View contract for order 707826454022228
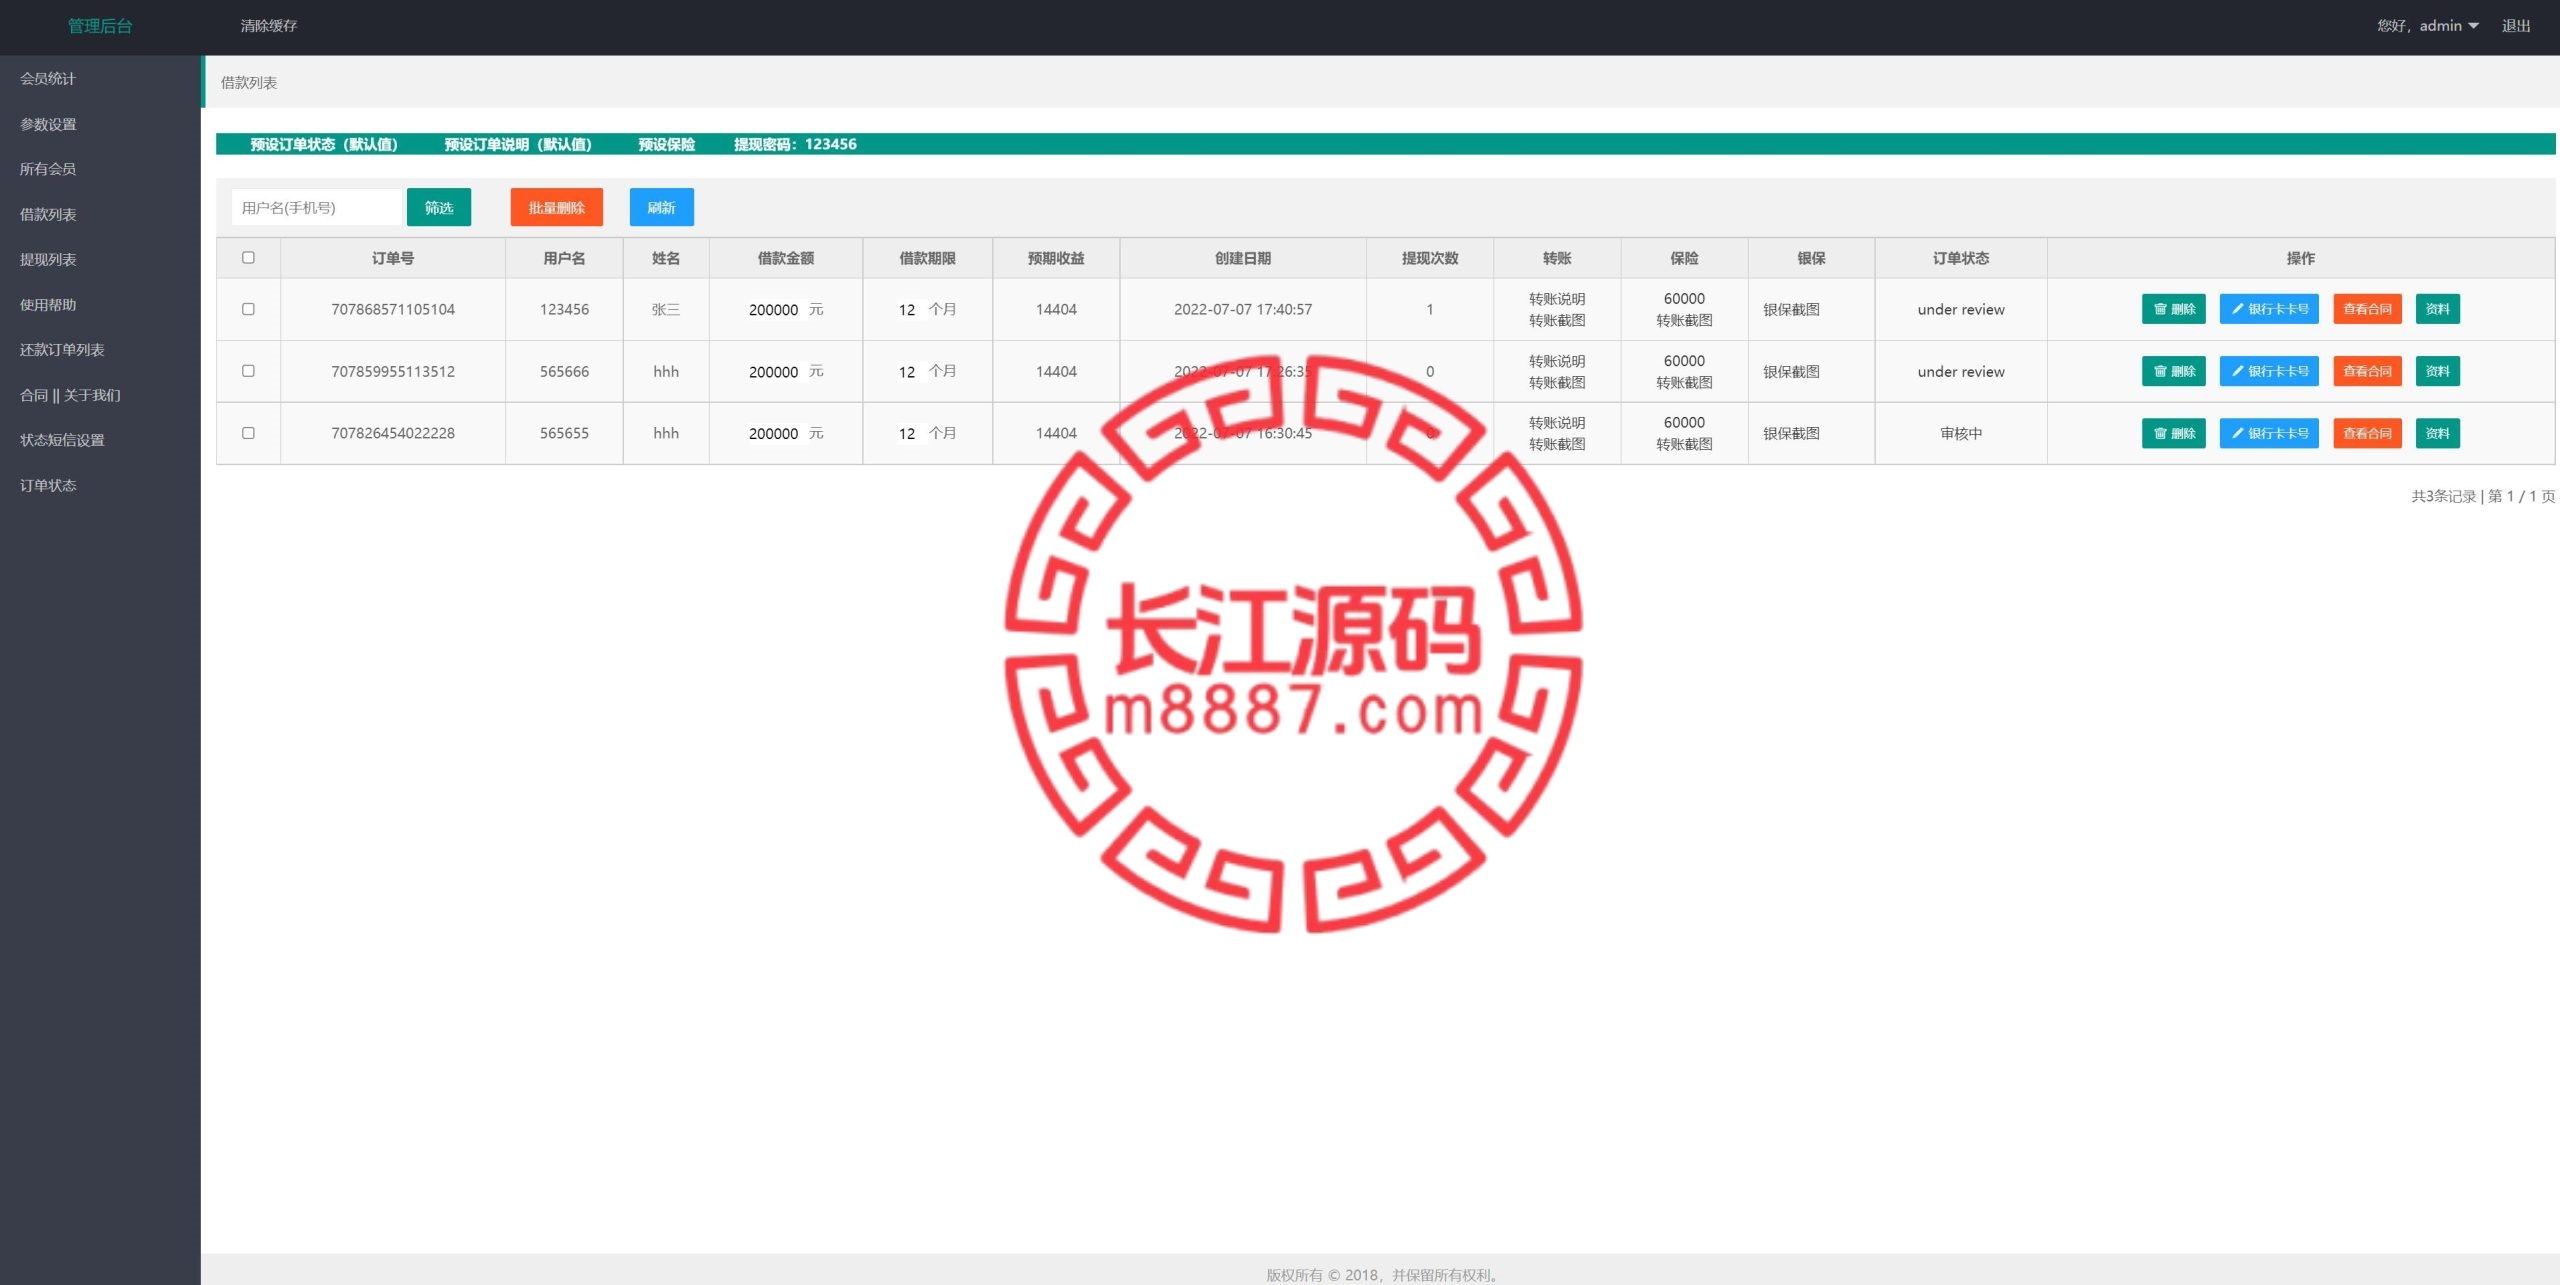Screen dimensions: 2560x1285 coord(2367,433)
